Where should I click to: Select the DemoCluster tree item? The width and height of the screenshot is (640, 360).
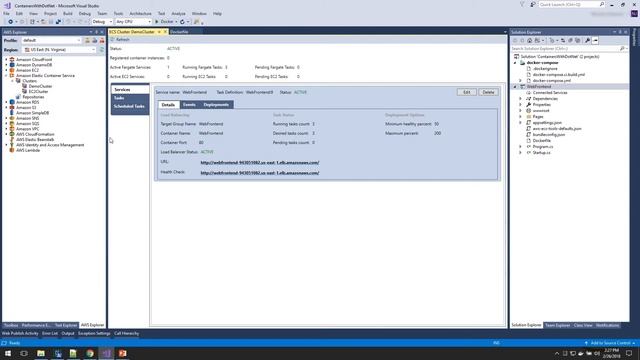pyautogui.click(x=40, y=86)
